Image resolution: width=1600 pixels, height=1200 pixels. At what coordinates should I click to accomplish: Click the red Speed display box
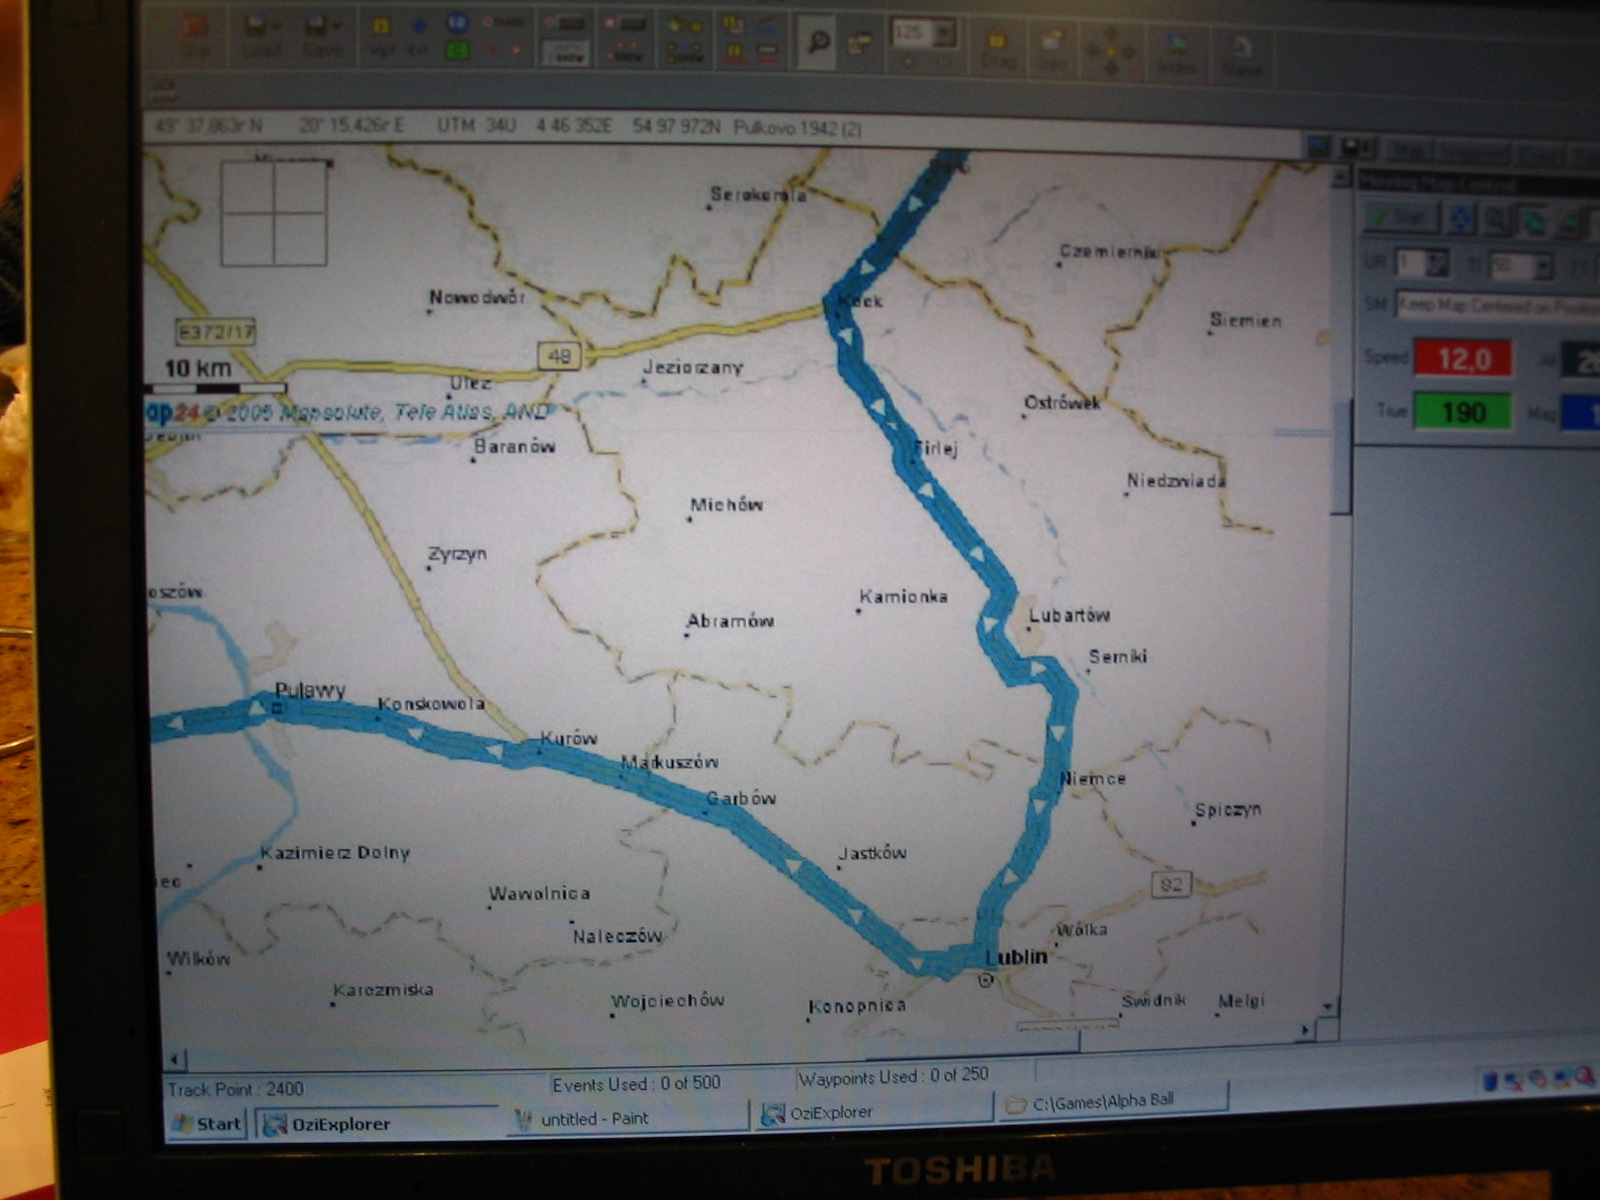1462,359
